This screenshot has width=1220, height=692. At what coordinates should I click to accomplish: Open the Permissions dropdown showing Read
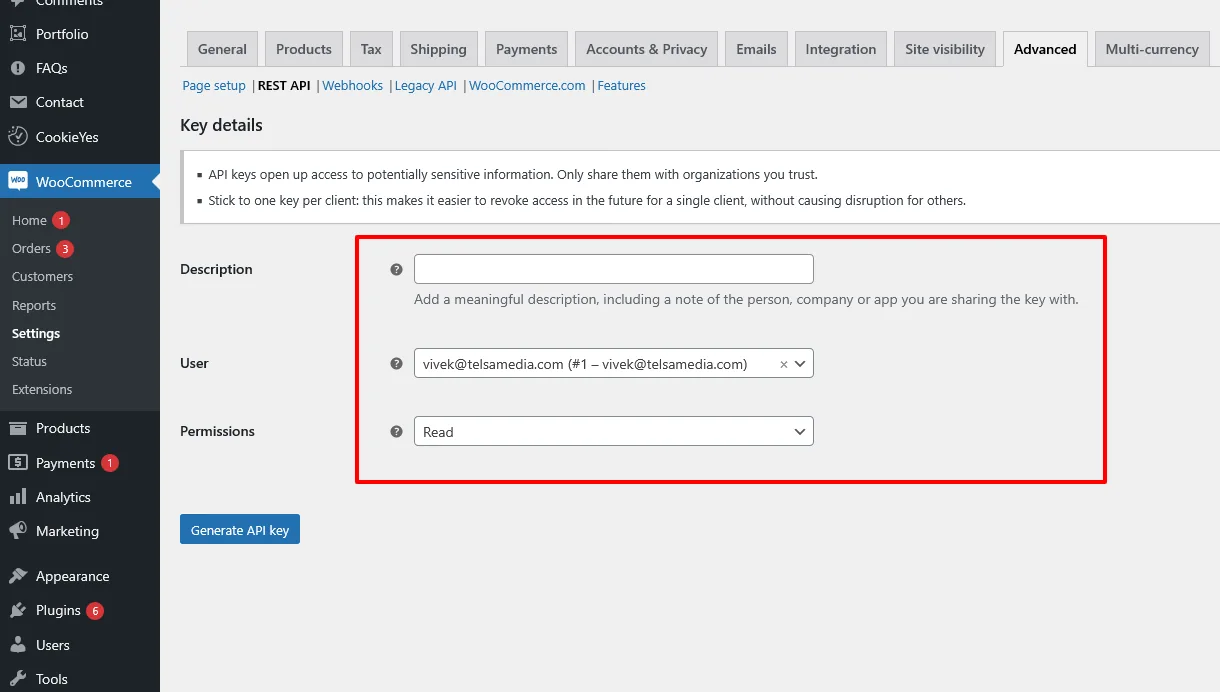[614, 431]
